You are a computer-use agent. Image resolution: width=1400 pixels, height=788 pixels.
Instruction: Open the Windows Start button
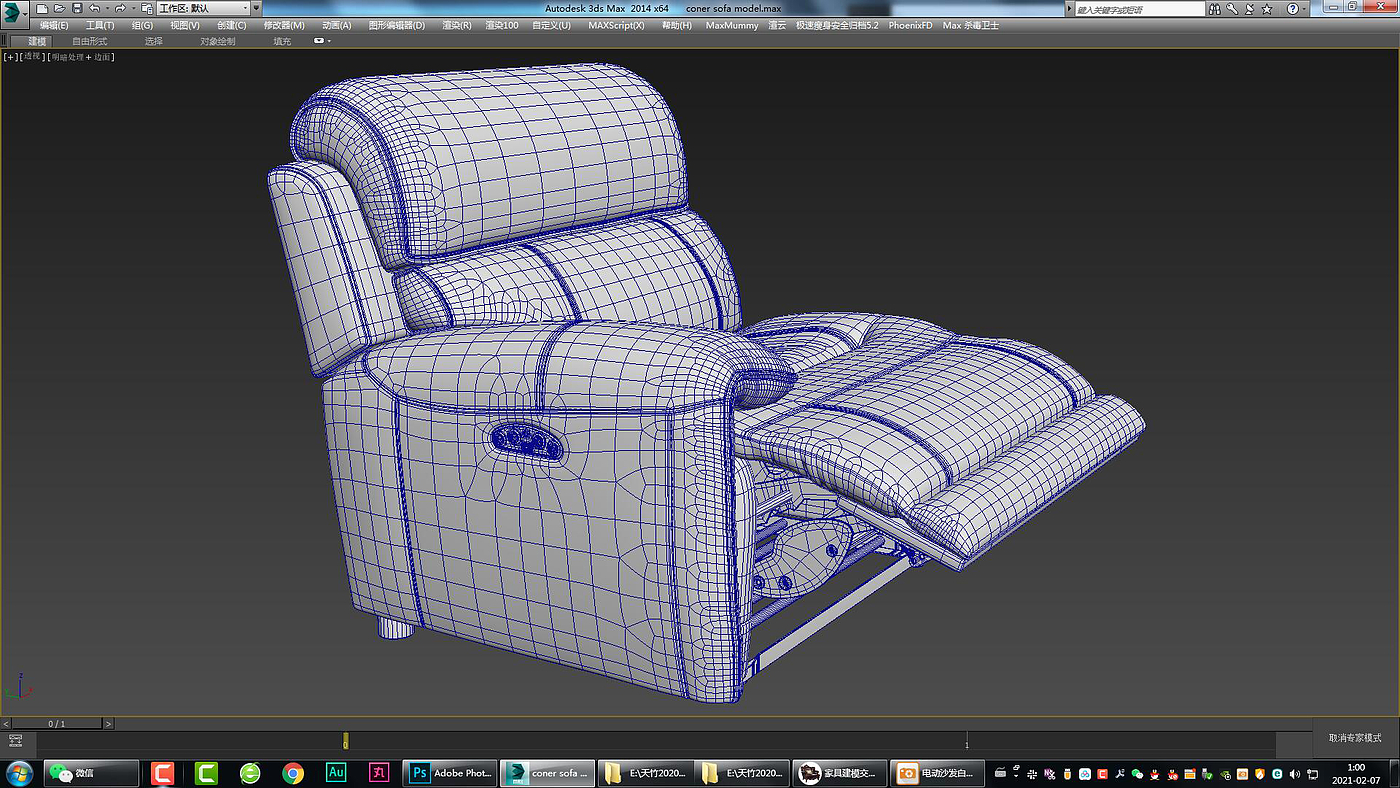pyautogui.click(x=20, y=772)
